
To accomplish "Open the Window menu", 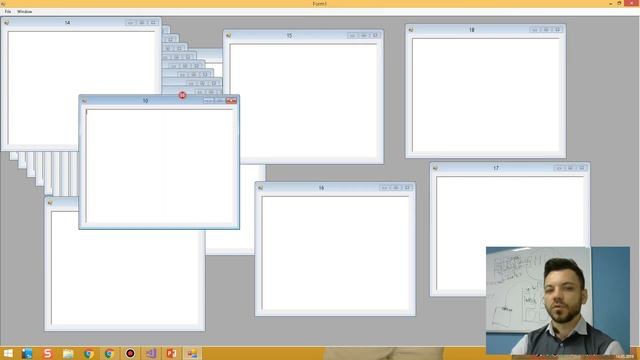I will tap(24, 12).
